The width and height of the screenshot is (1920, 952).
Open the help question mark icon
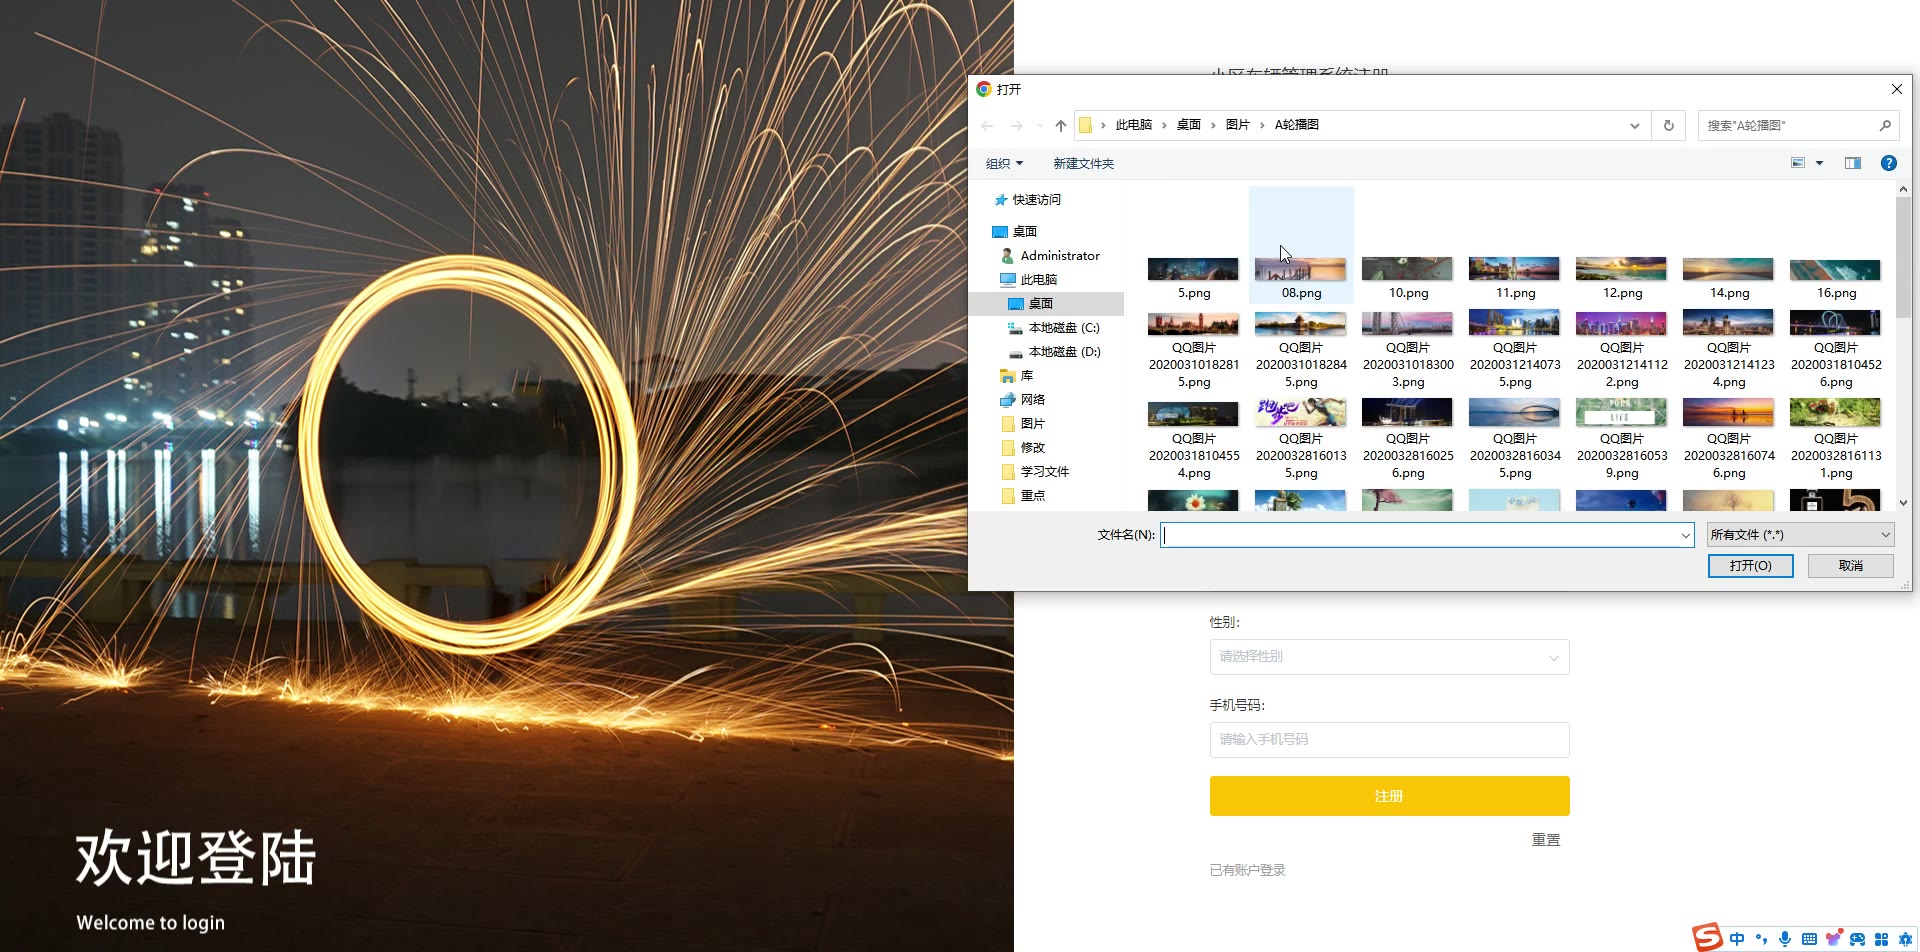pyautogui.click(x=1888, y=163)
